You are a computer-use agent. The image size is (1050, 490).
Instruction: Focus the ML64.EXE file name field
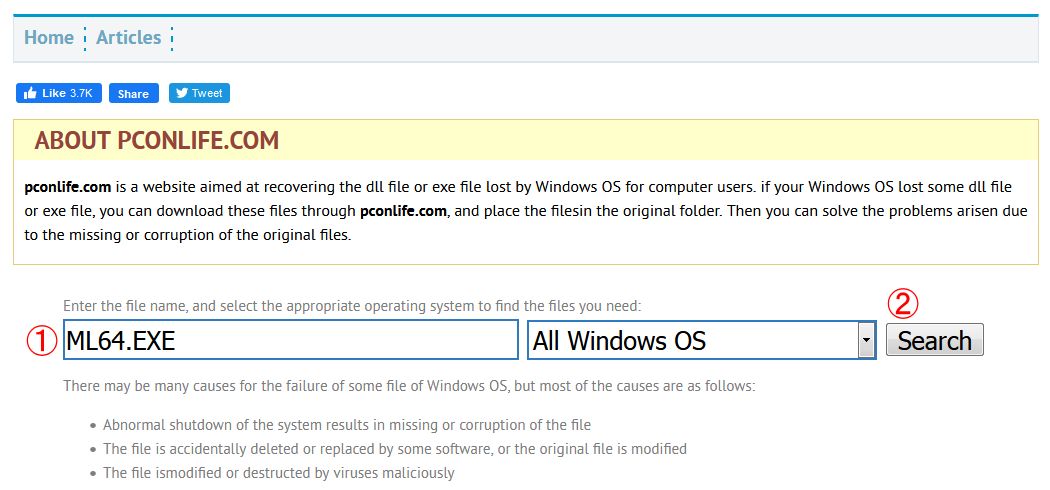tap(290, 341)
